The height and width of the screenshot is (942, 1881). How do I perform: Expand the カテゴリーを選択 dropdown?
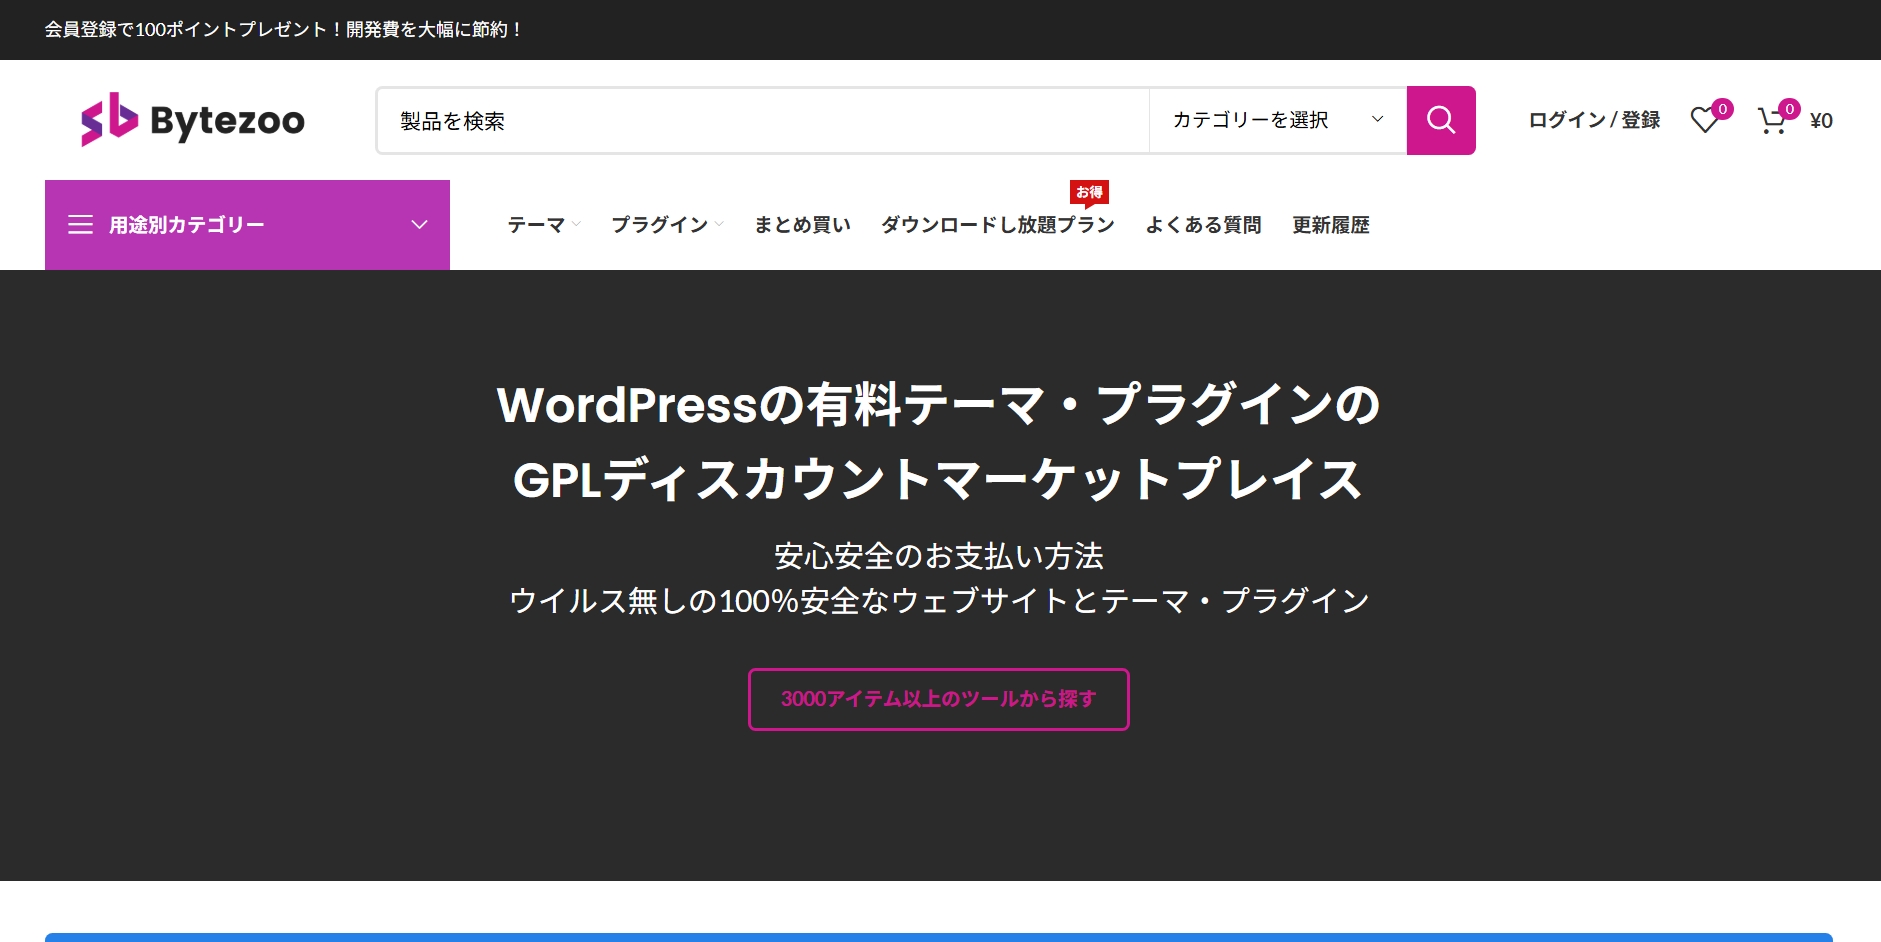click(x=1277, y=120)
